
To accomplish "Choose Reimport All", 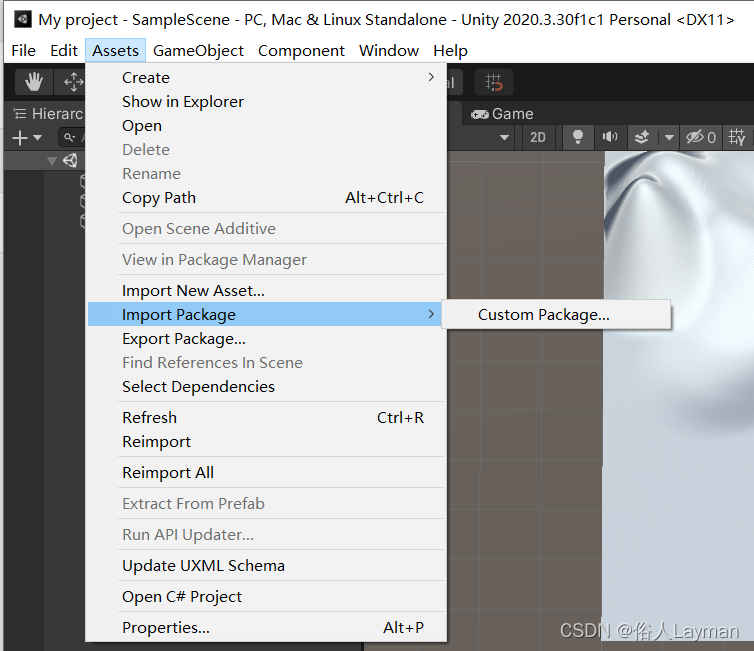I will (x=264, y=473).
